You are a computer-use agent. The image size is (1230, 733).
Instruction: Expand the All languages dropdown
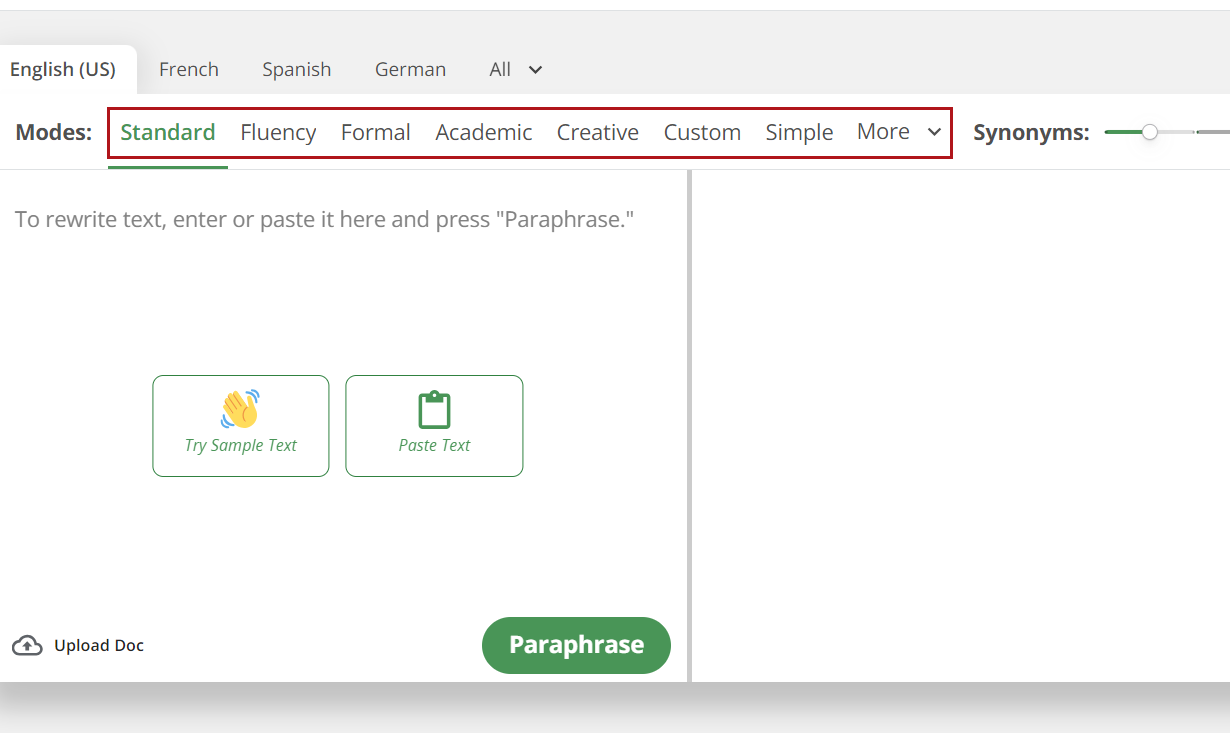[515, 70]
